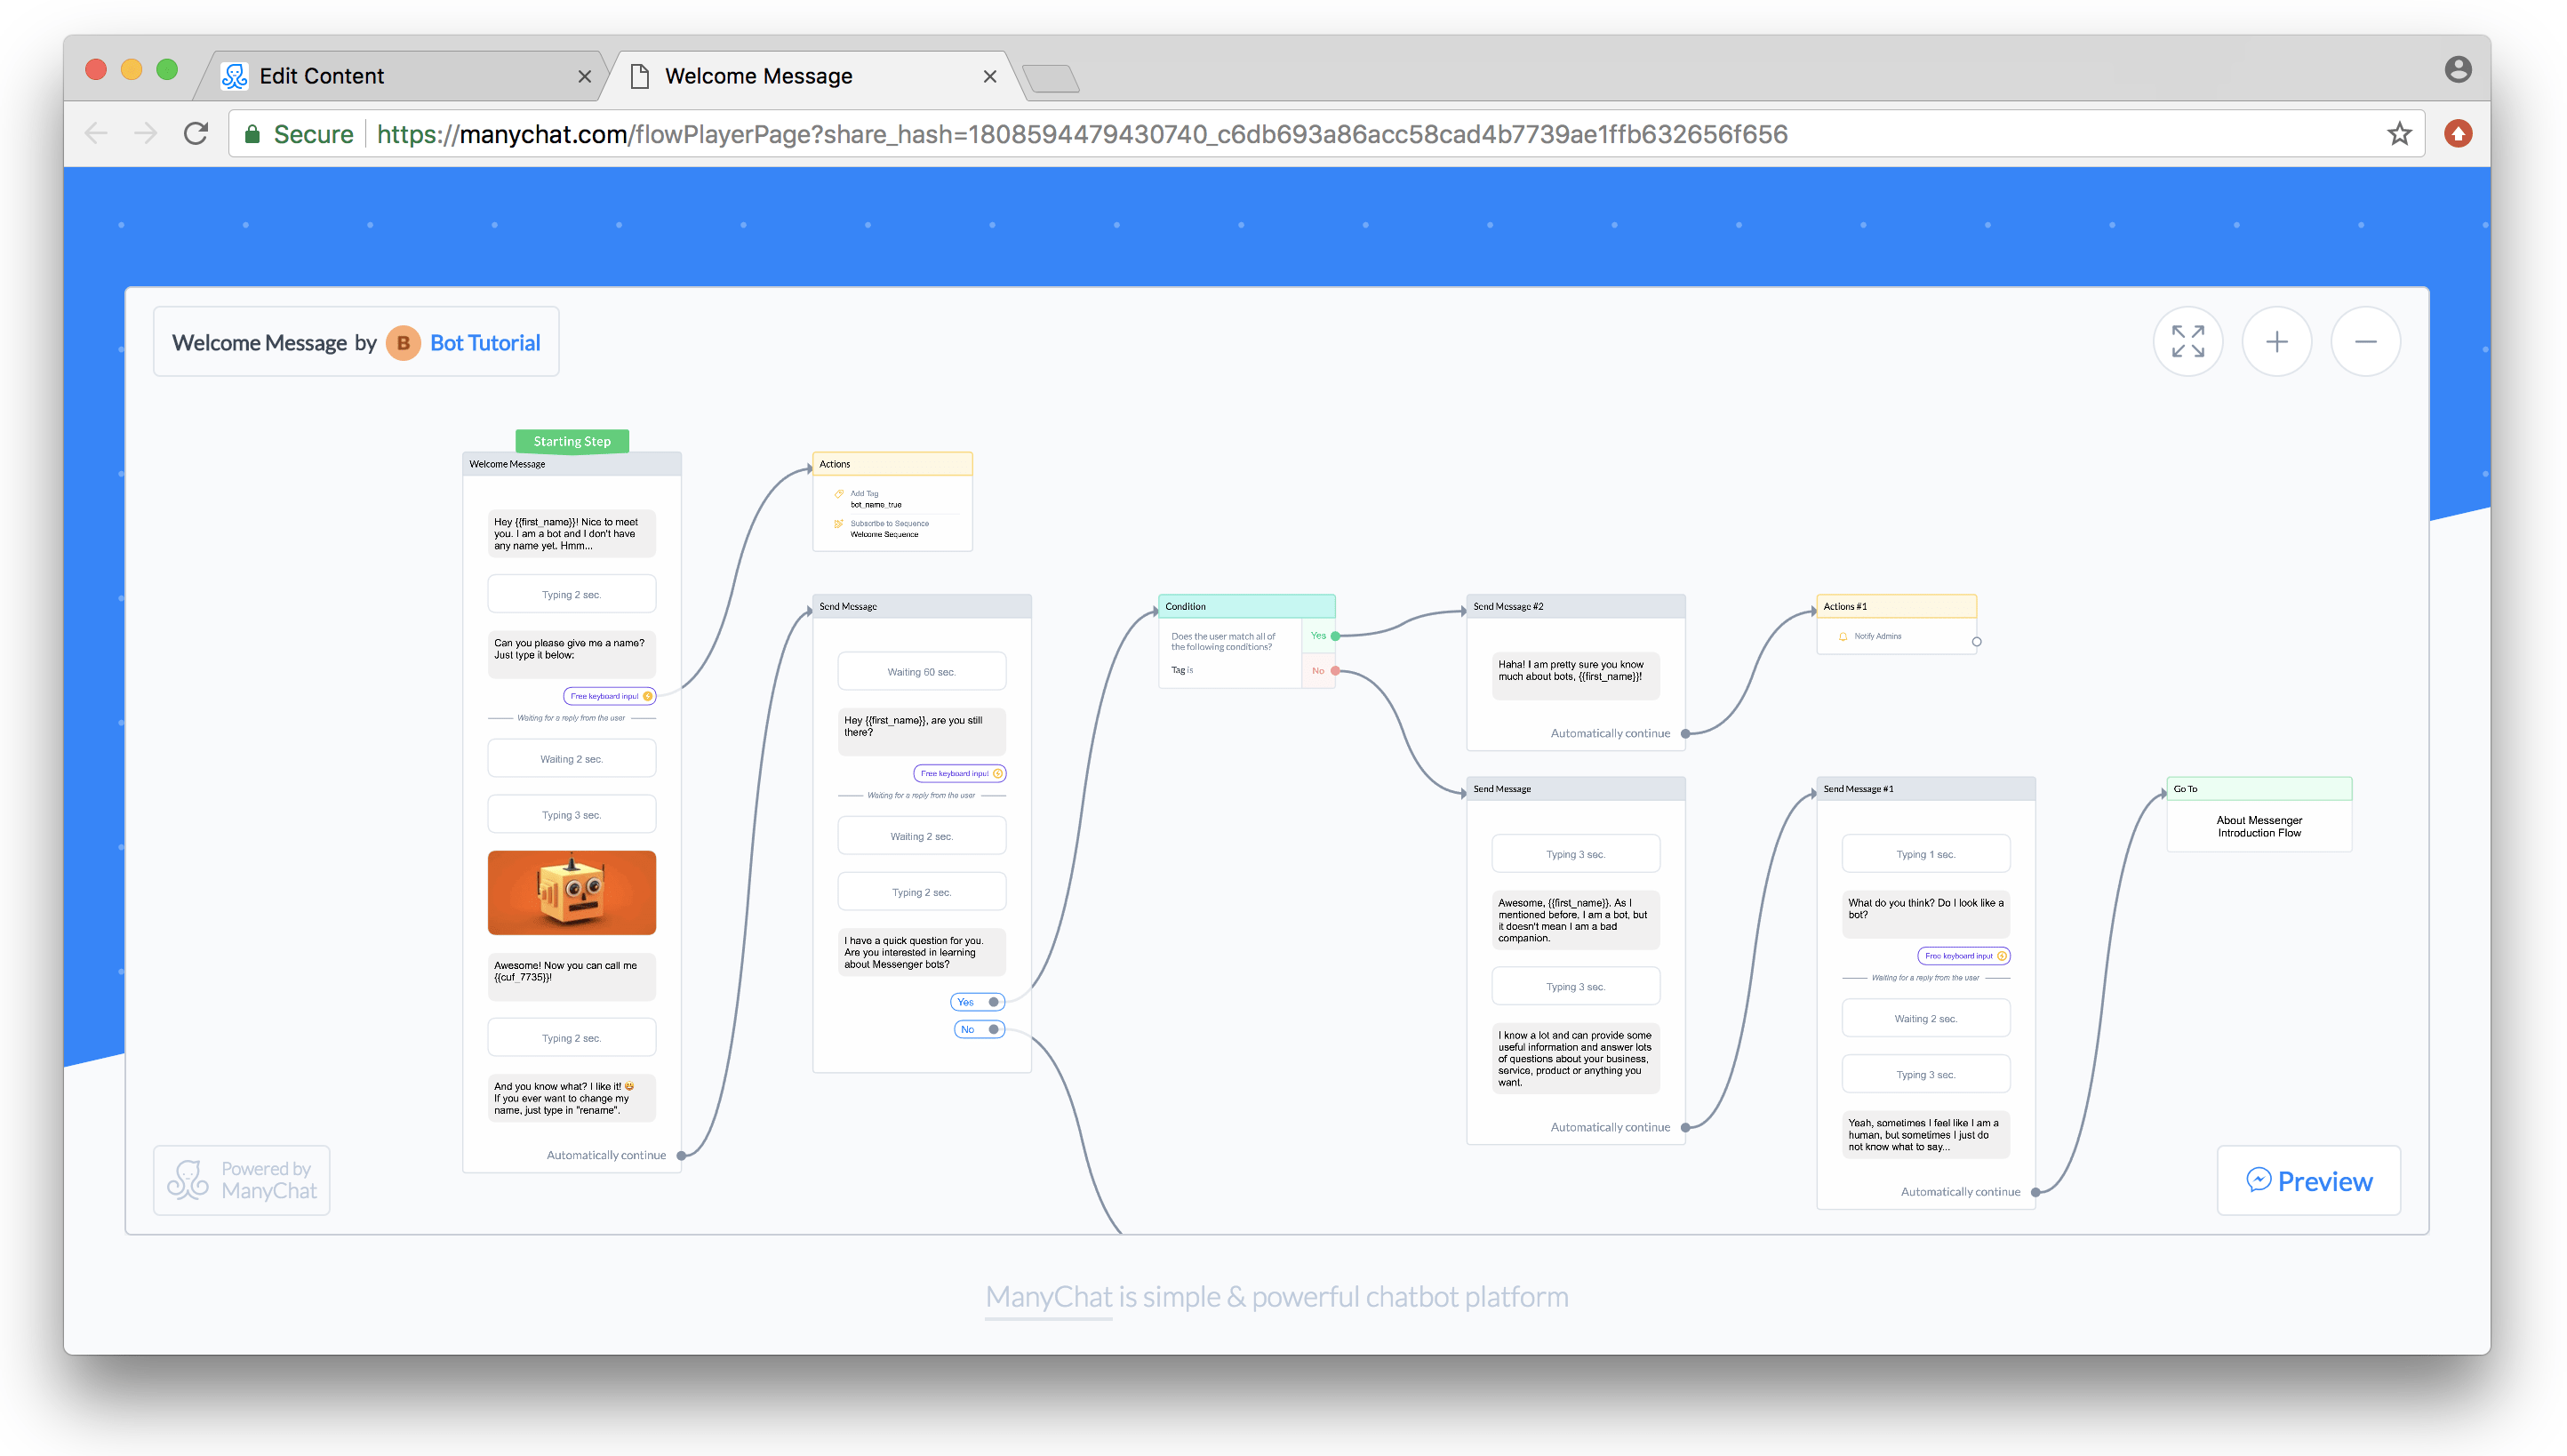Click the Bot Tutorial avatar icon

(403, 343)
